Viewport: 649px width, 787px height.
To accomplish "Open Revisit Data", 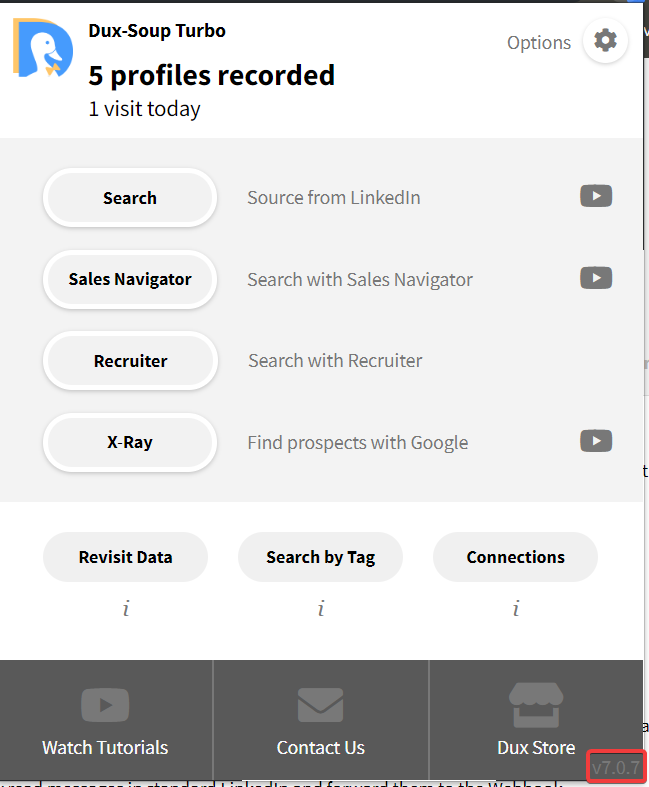I will click(x=125, y=557).
